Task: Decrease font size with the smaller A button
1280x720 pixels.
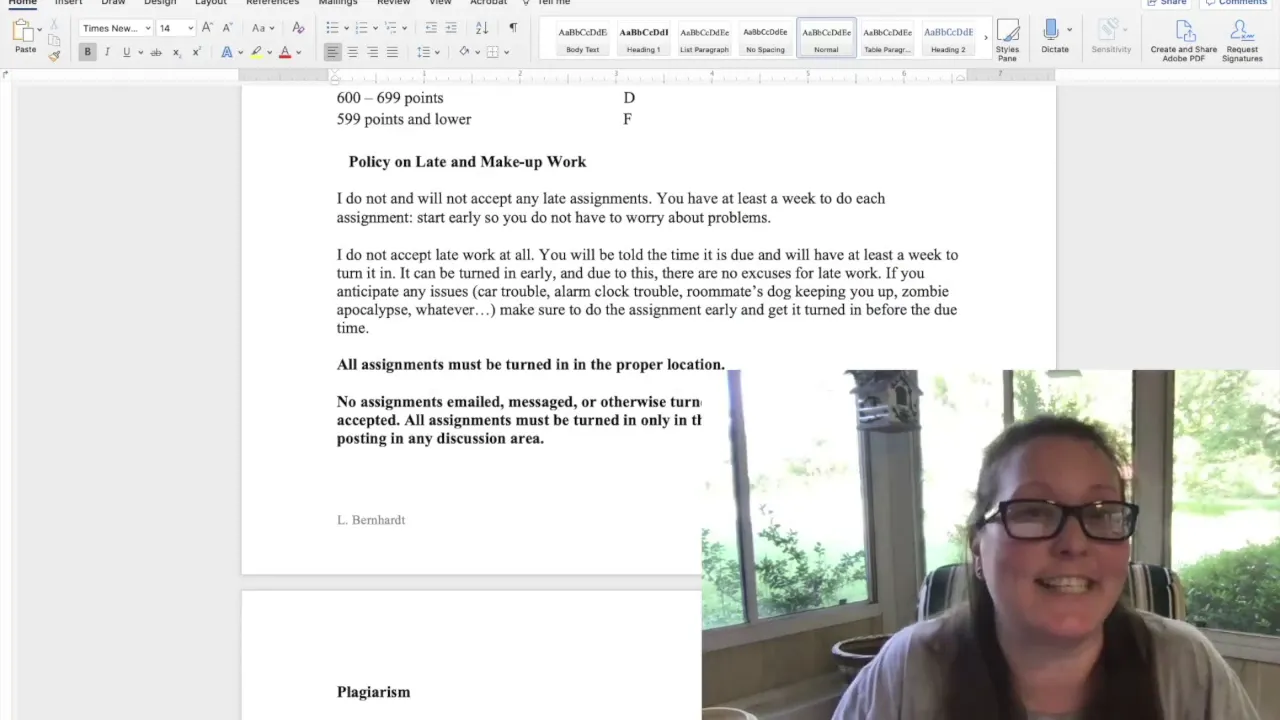Action: click(x=227, y=28)
